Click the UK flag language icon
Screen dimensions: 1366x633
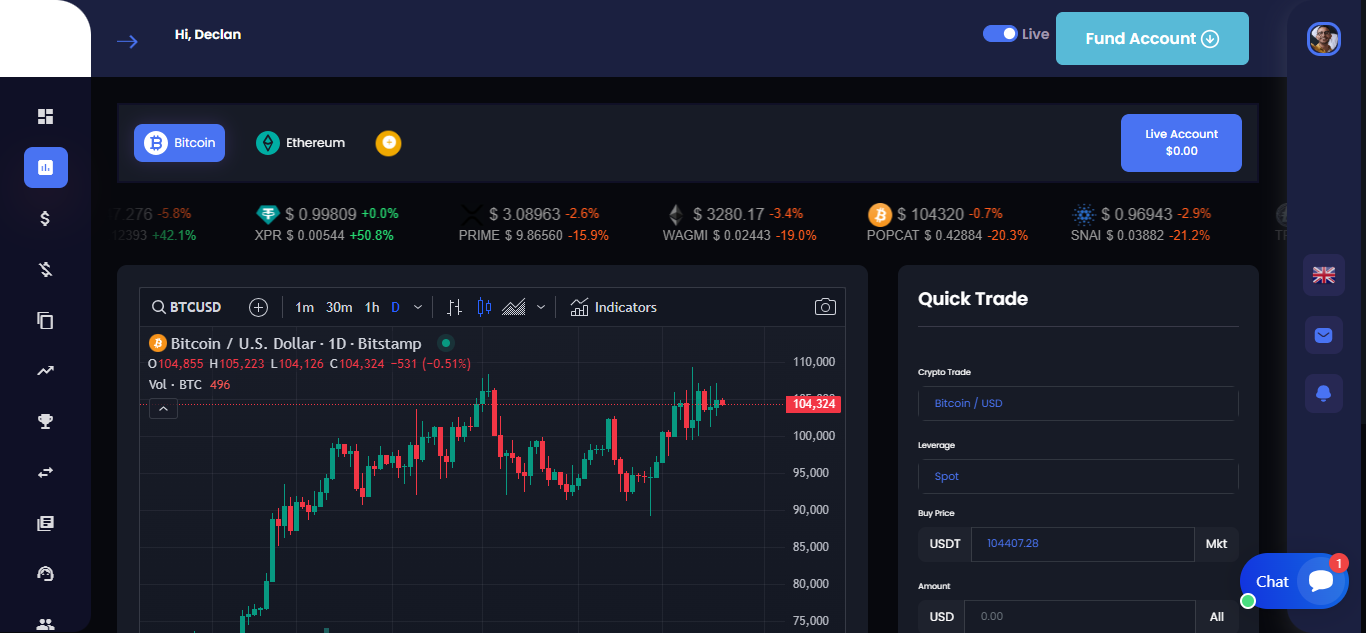coord(1323,275)
